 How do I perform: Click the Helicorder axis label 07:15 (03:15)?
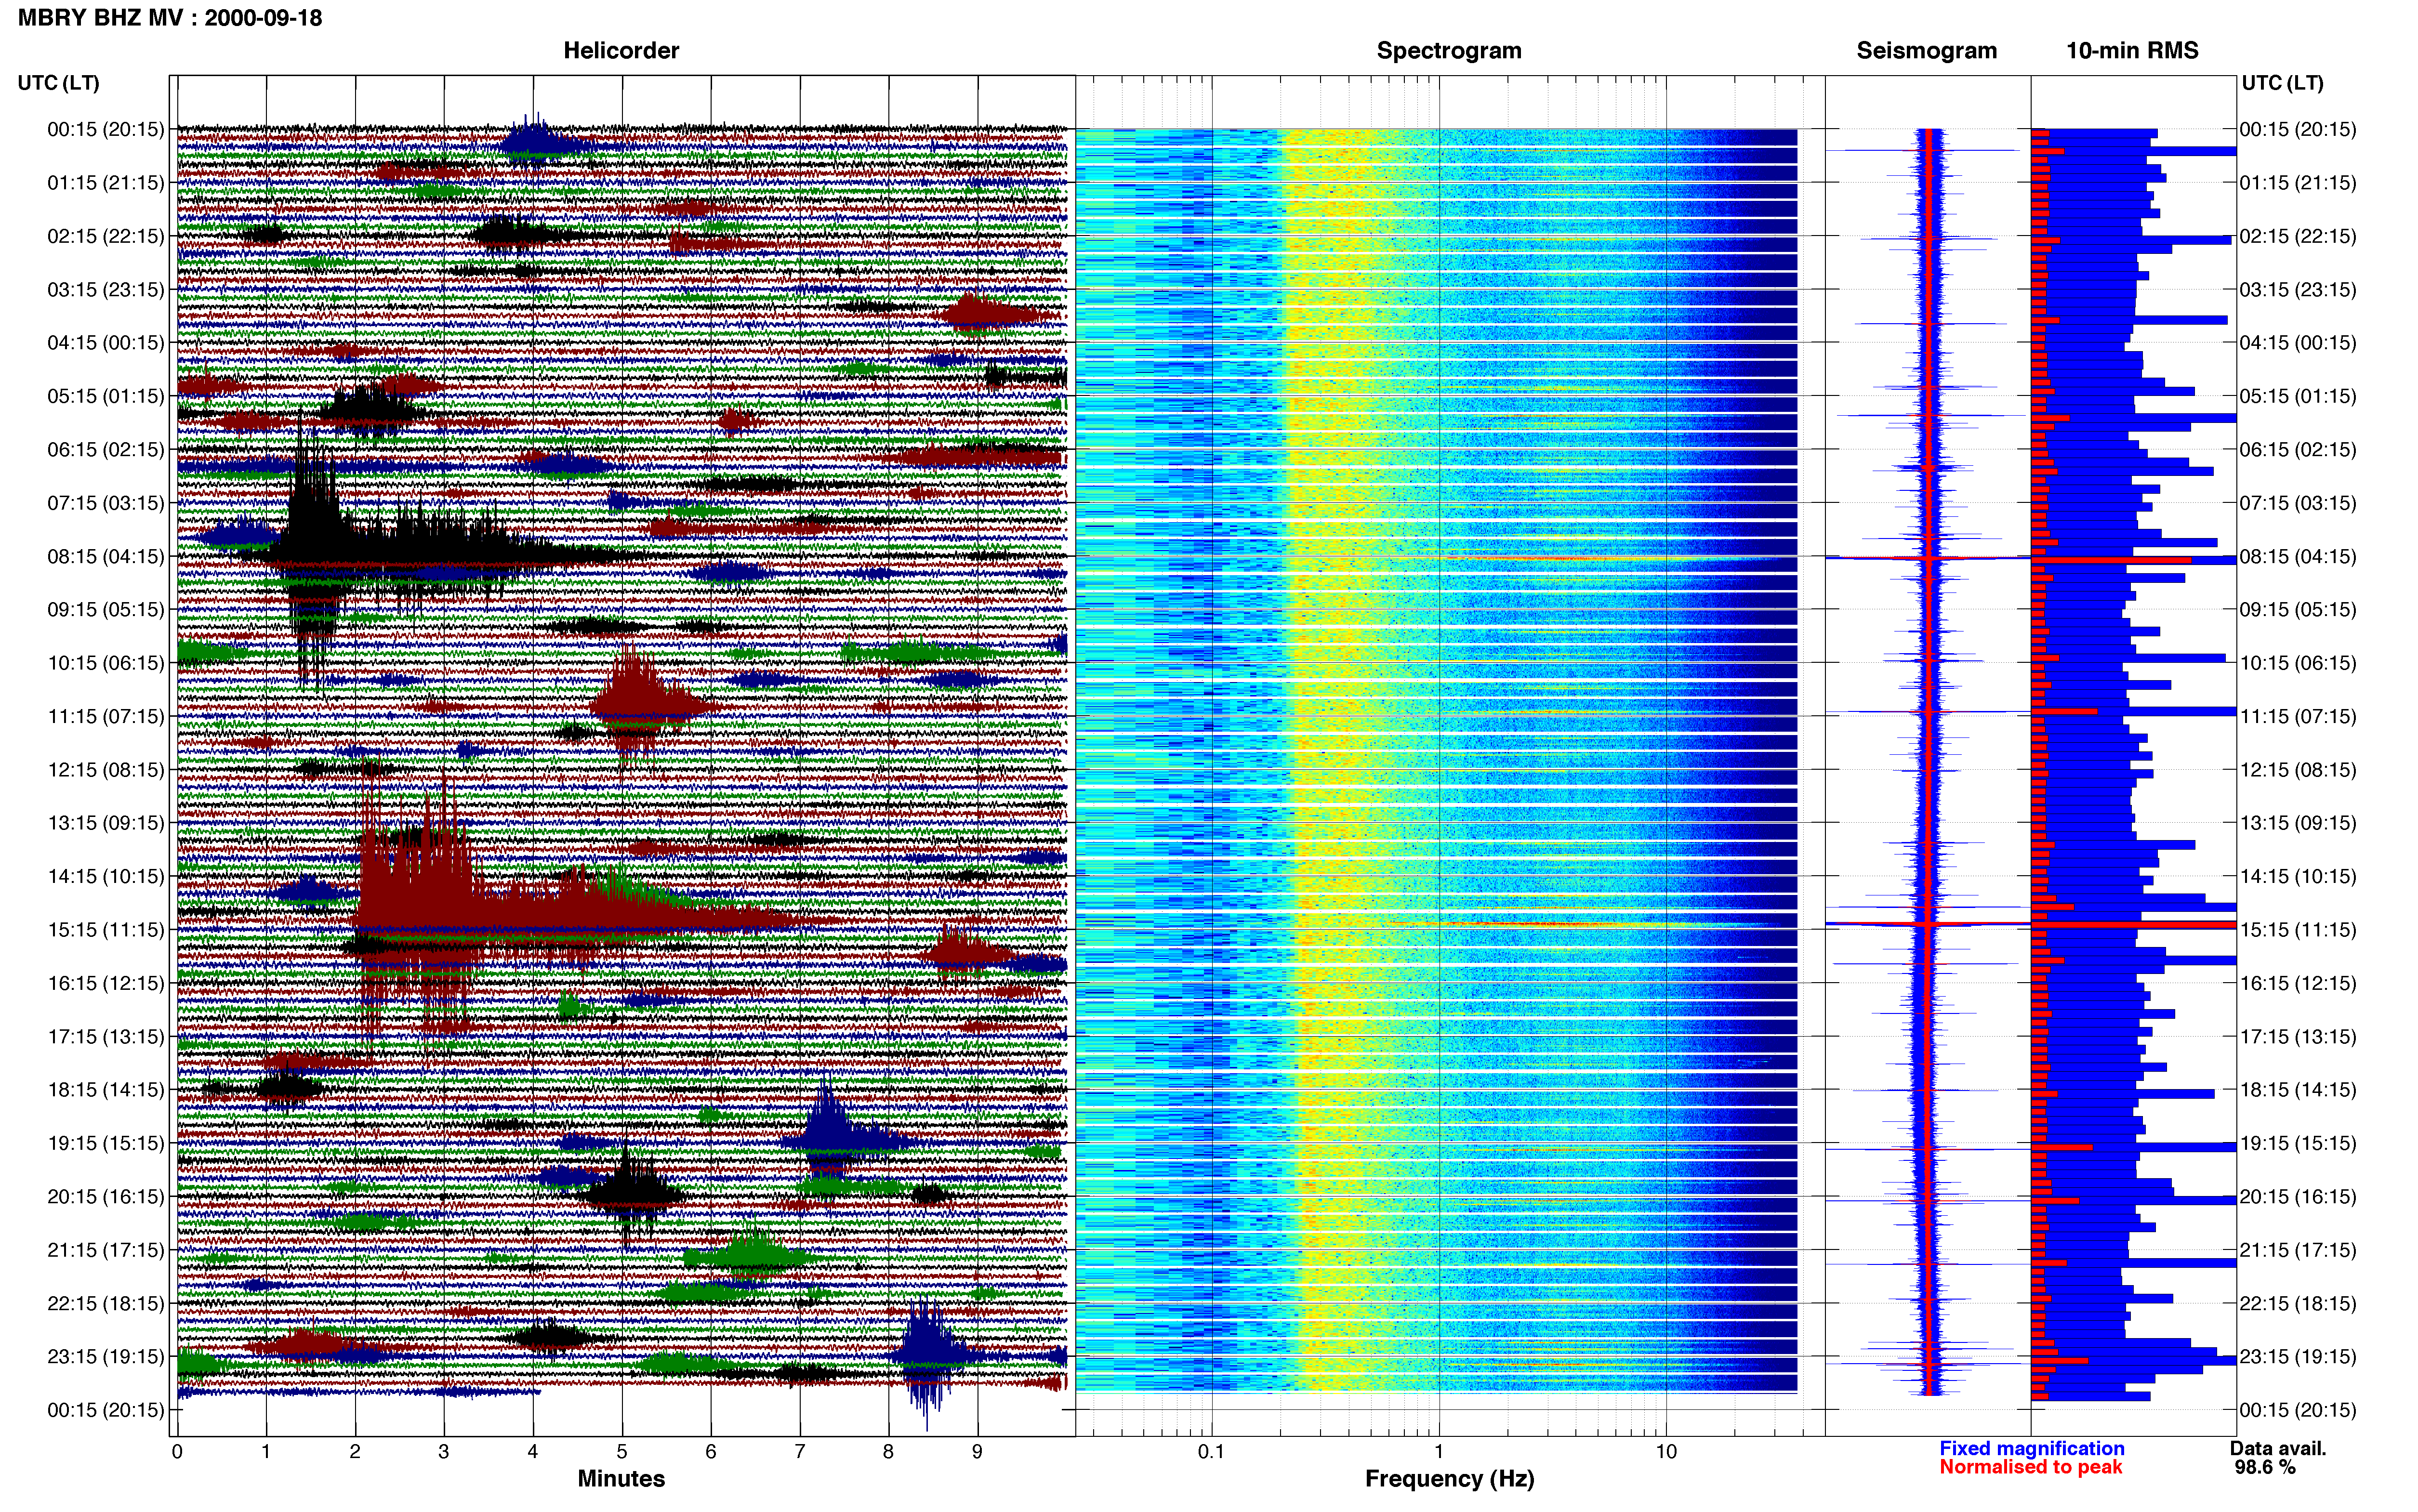pos(106,502)
